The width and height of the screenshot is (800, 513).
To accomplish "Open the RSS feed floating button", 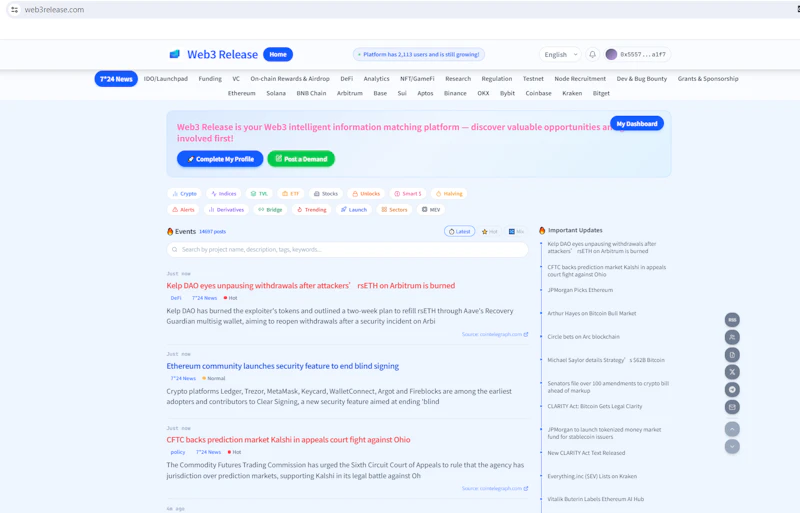I will [732, 320].
